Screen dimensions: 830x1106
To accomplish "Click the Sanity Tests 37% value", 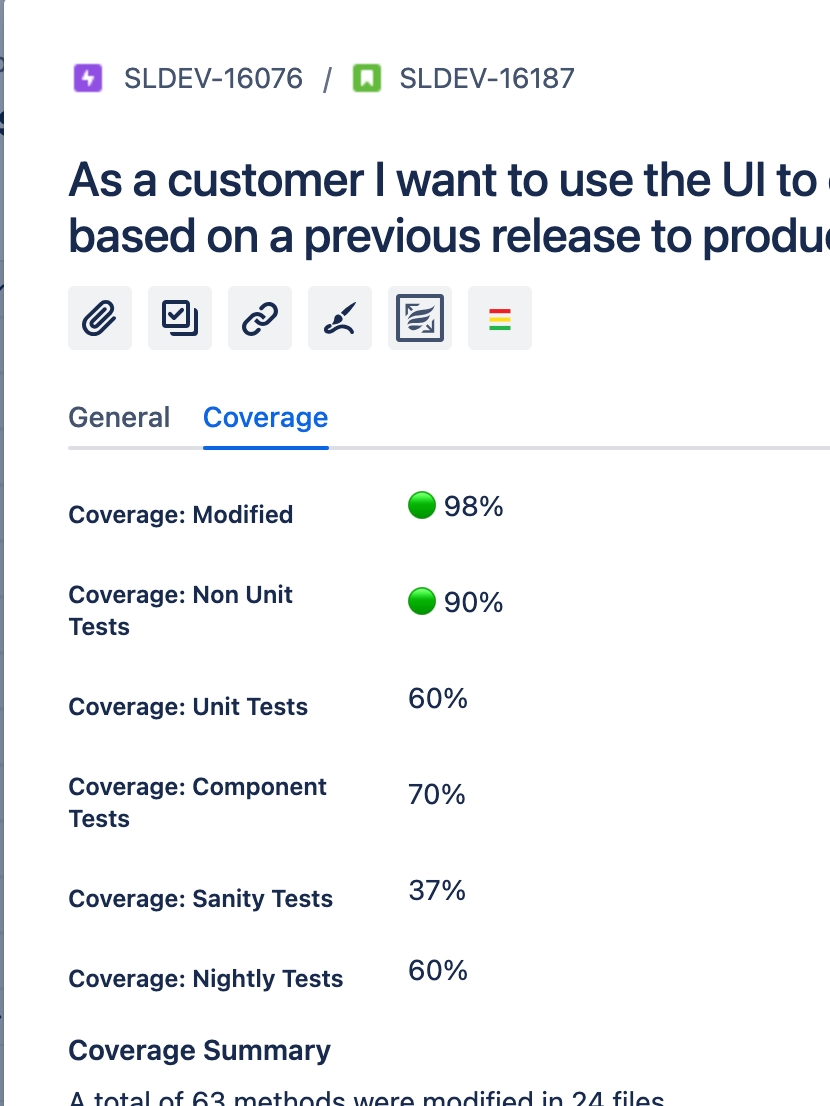I will click(x=437, y=890).
